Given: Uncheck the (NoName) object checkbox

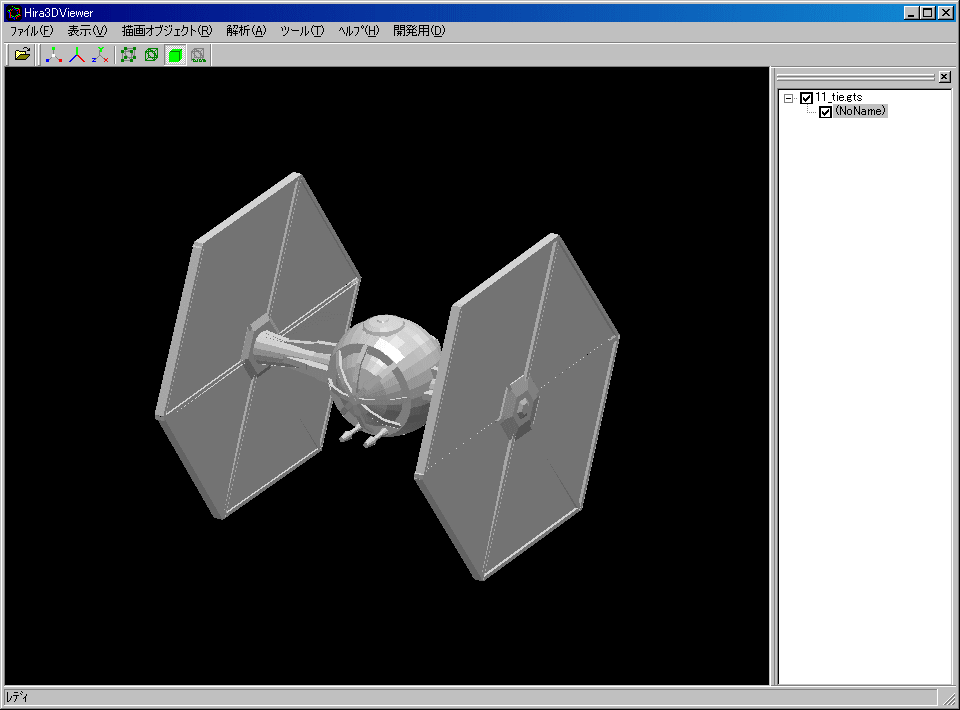Looking at the screenshot, I should [825, 112].
